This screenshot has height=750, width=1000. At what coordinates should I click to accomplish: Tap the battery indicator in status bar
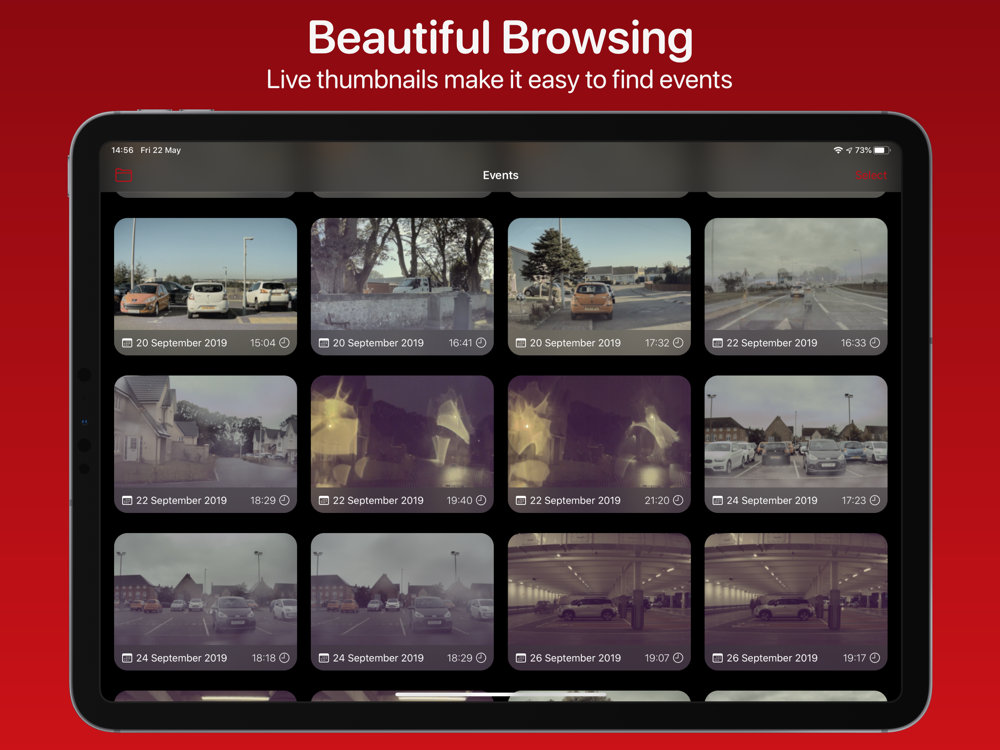point(882,150)
